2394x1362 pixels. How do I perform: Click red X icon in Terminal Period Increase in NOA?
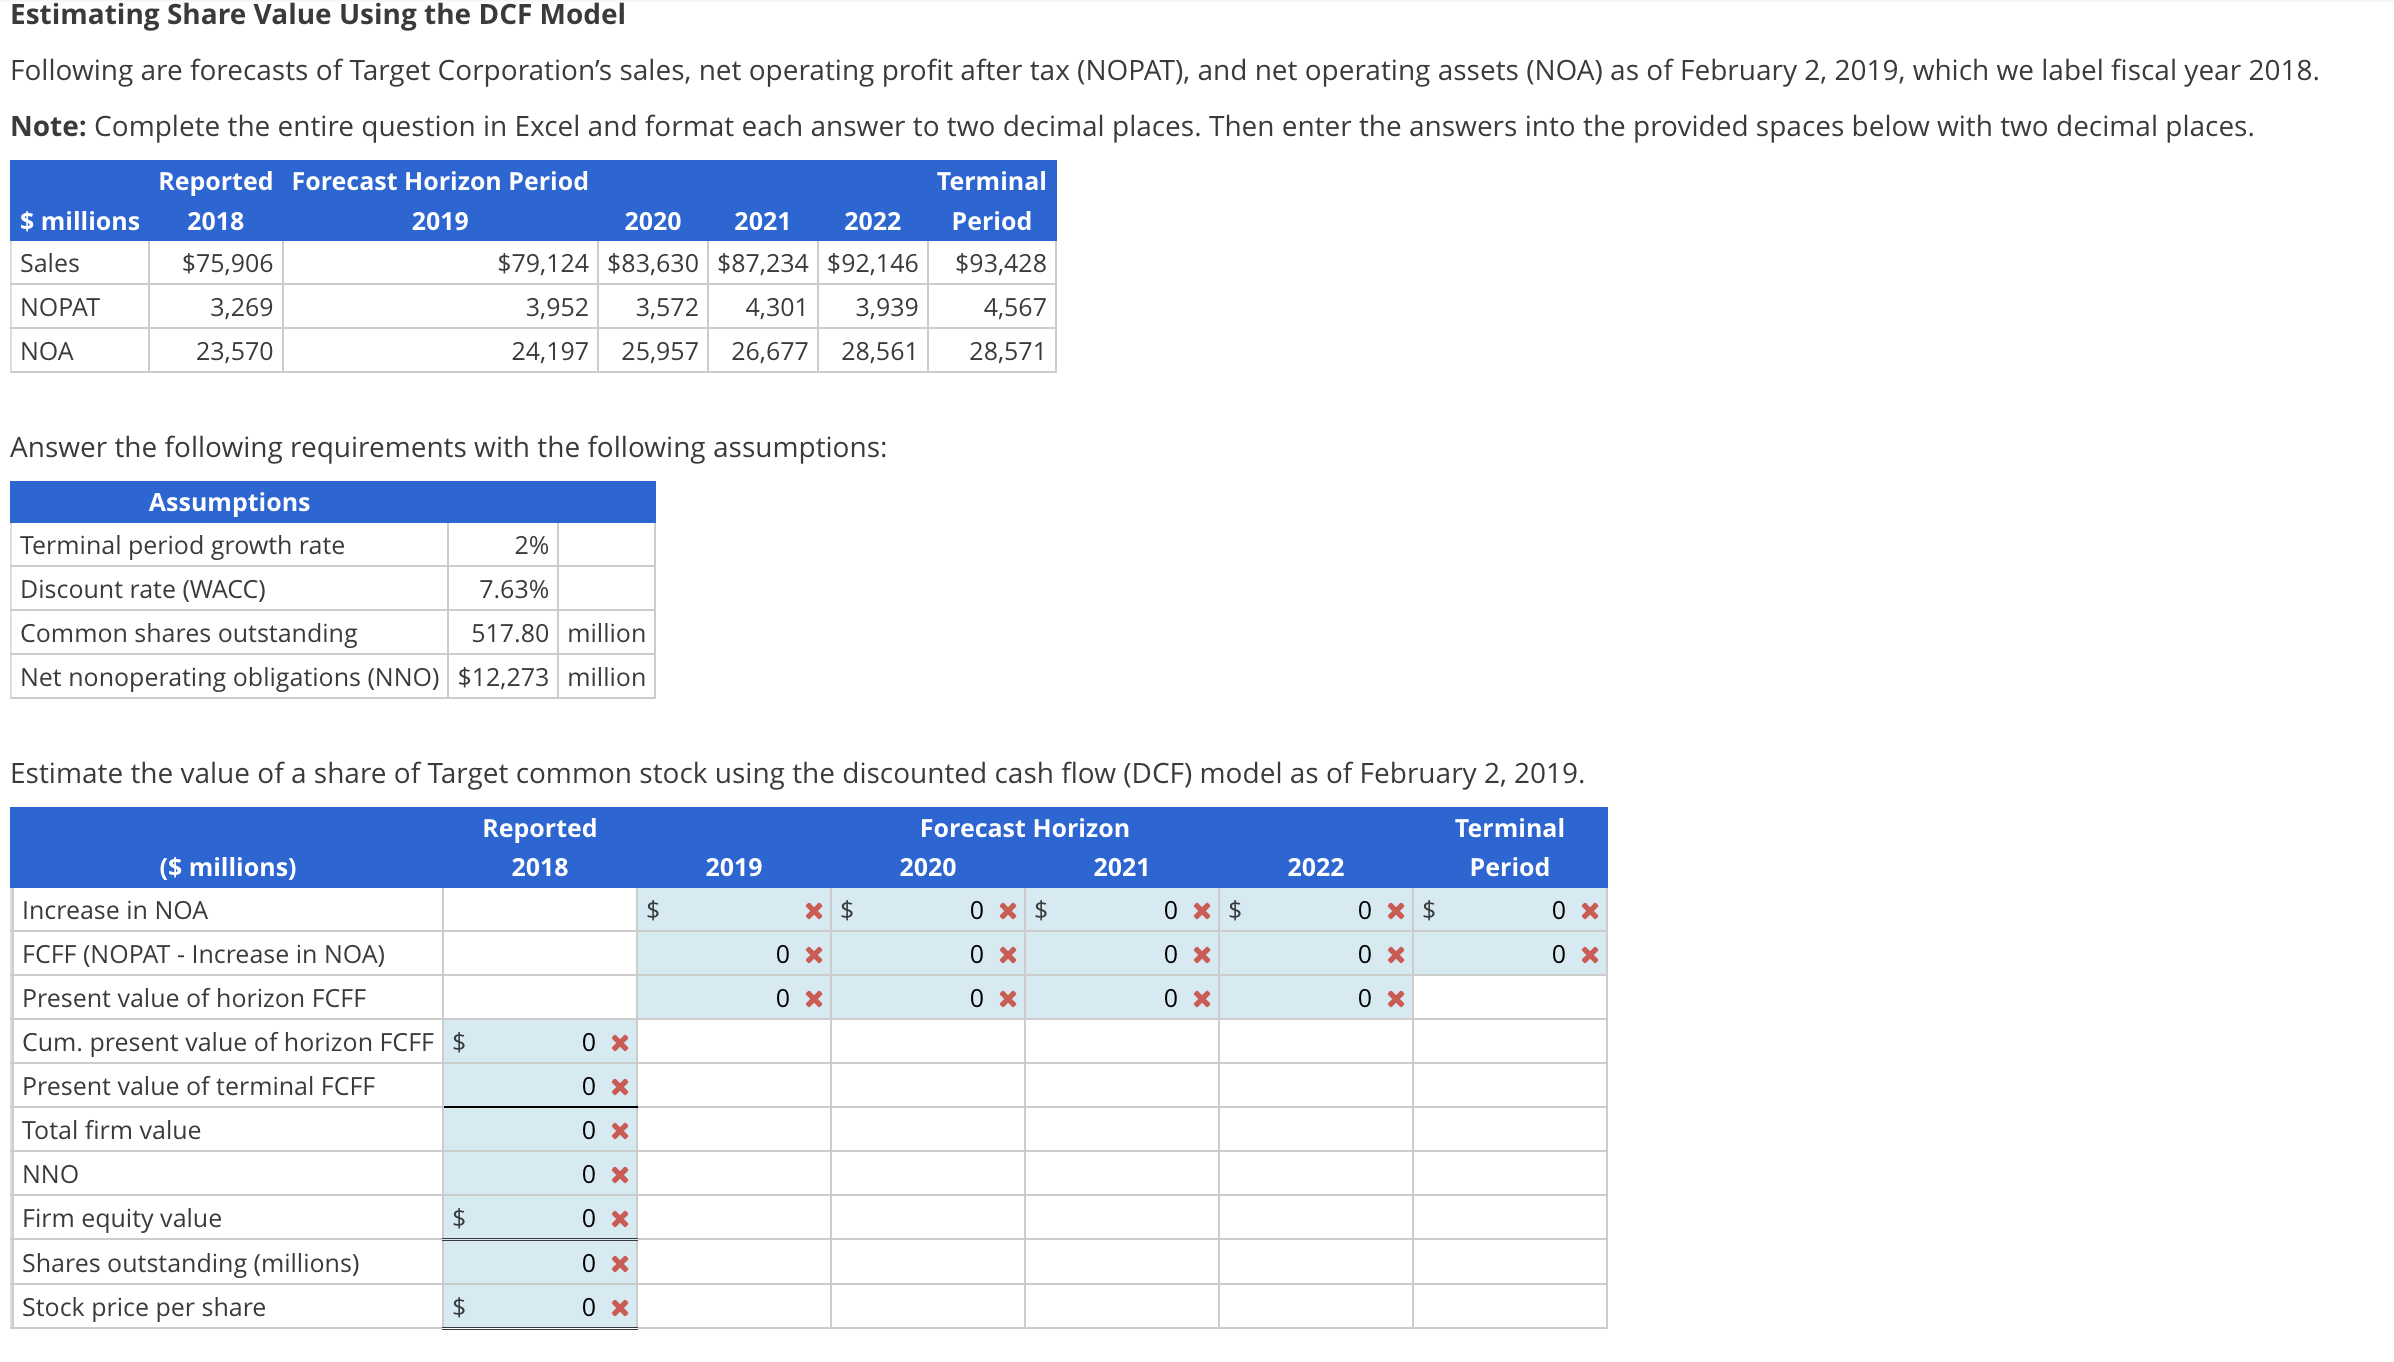(x=1590, y=910)
